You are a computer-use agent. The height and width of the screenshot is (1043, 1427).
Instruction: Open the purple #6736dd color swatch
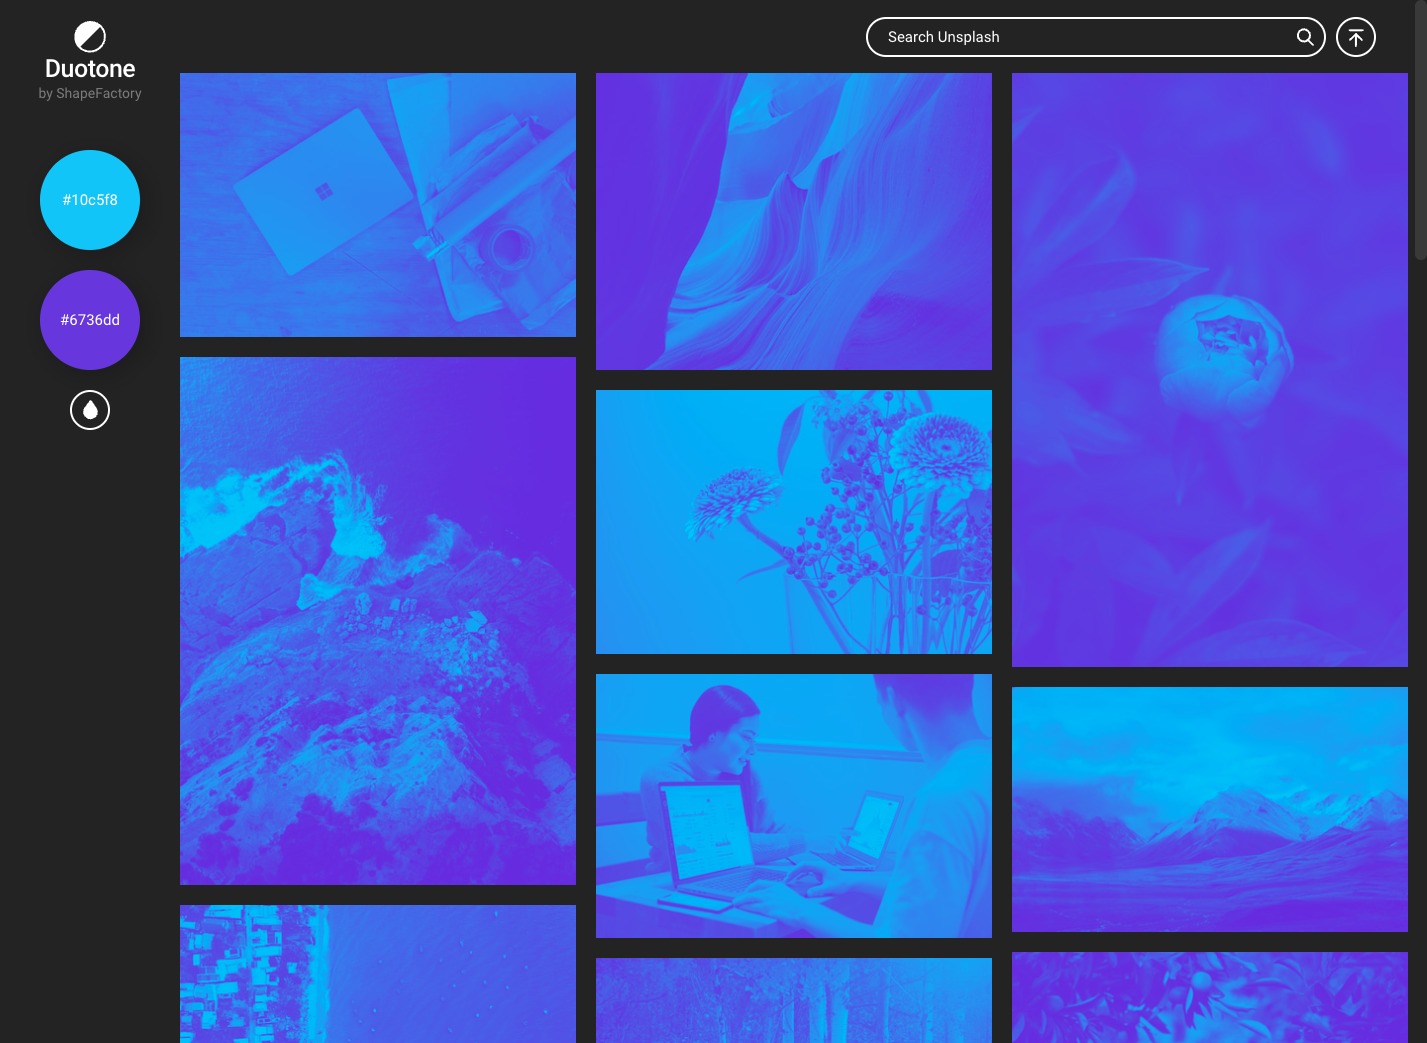[x=90, y=320]
